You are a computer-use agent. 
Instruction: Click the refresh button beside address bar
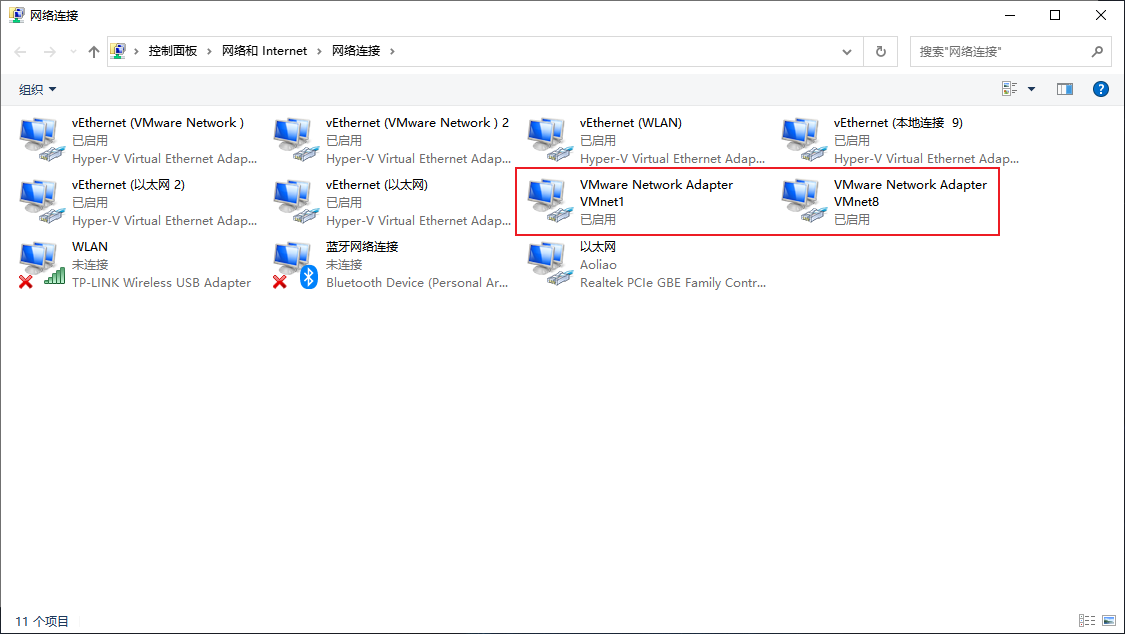pyautogui.click(x=880, y=51)
